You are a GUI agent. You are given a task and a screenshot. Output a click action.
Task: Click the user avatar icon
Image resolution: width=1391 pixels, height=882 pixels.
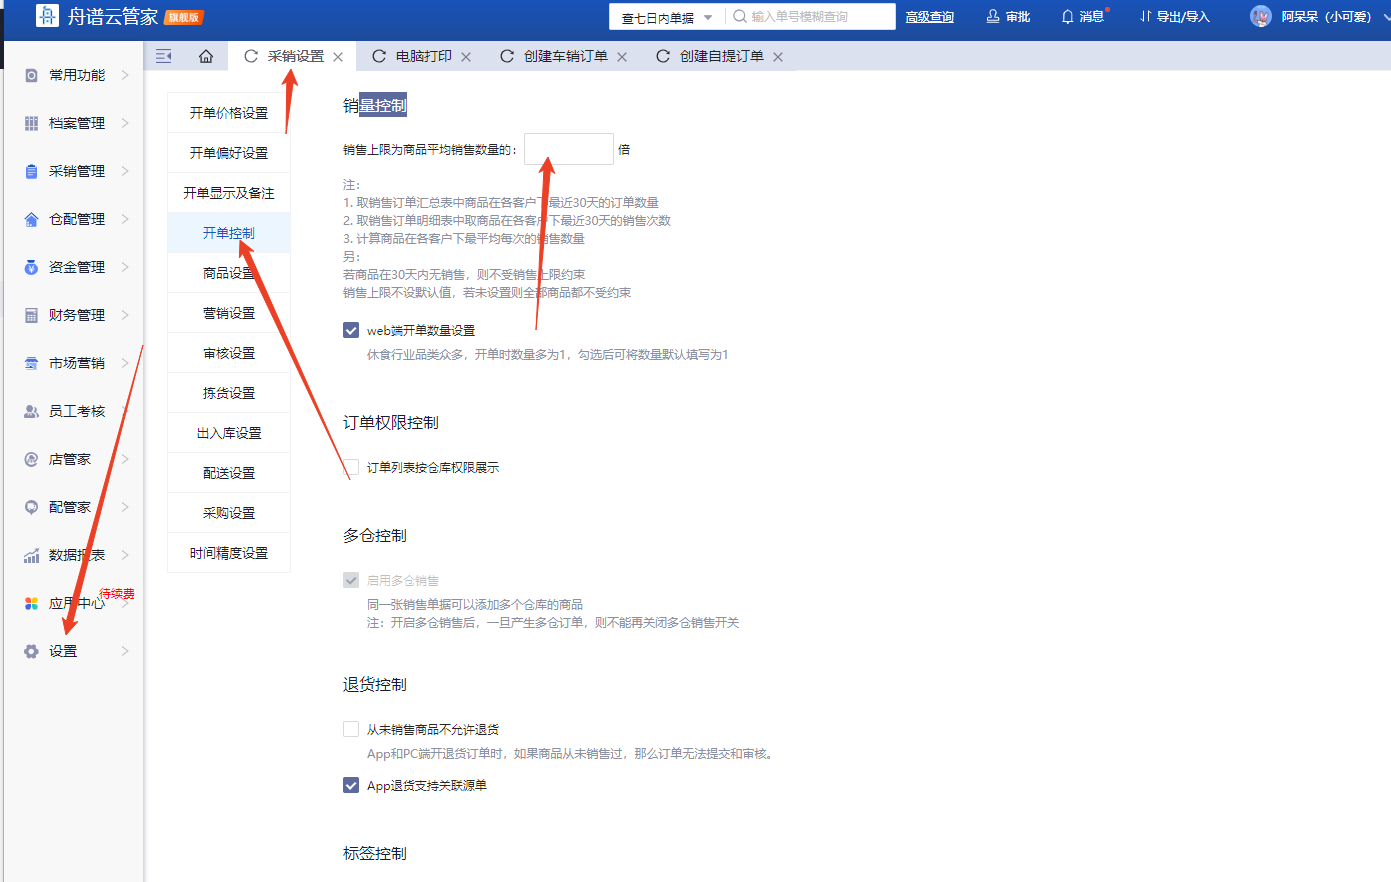[x=1261, y=17]
